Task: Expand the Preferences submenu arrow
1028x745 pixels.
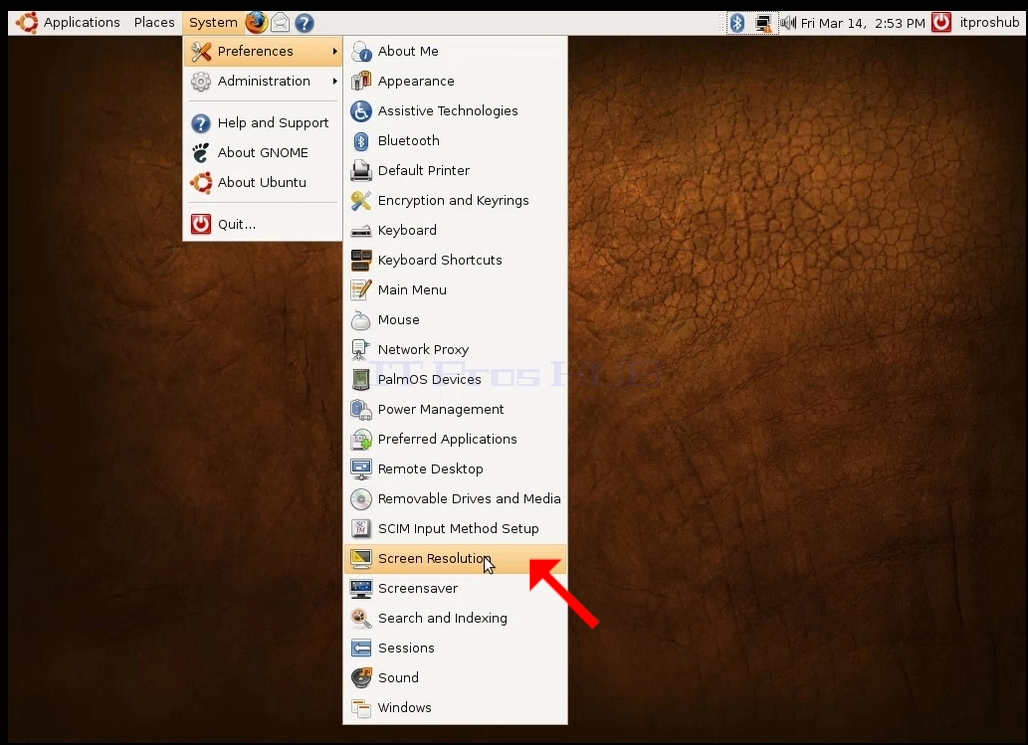Action: (x=335, y=51)
